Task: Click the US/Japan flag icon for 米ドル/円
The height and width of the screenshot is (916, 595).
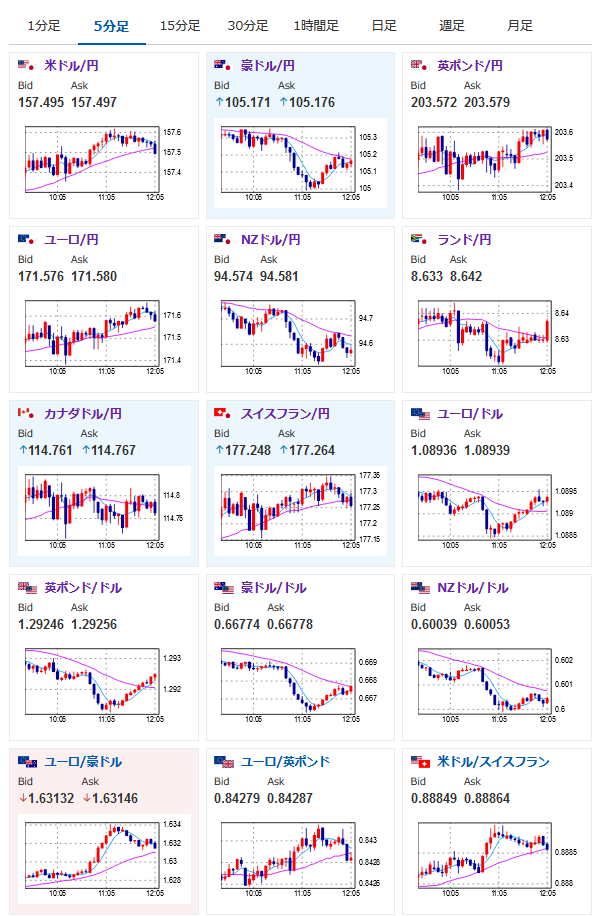Action: 26,65
